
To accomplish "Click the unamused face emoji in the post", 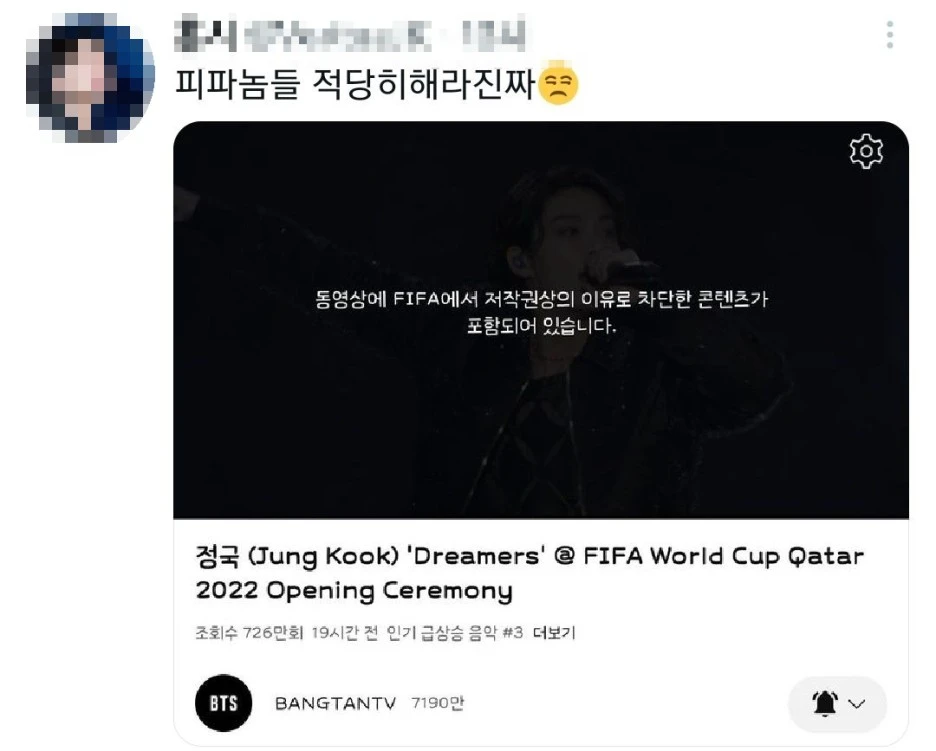I will [558, 83].
